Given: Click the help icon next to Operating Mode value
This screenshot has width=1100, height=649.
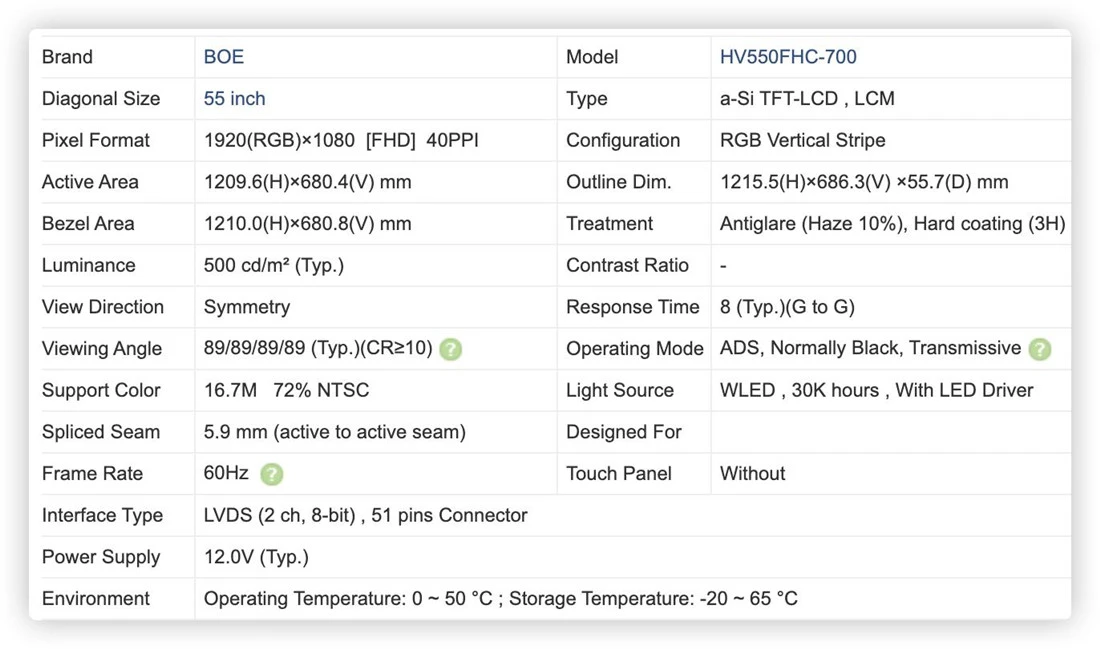Looking at the screenshot, I should (x=1040, y=349).
